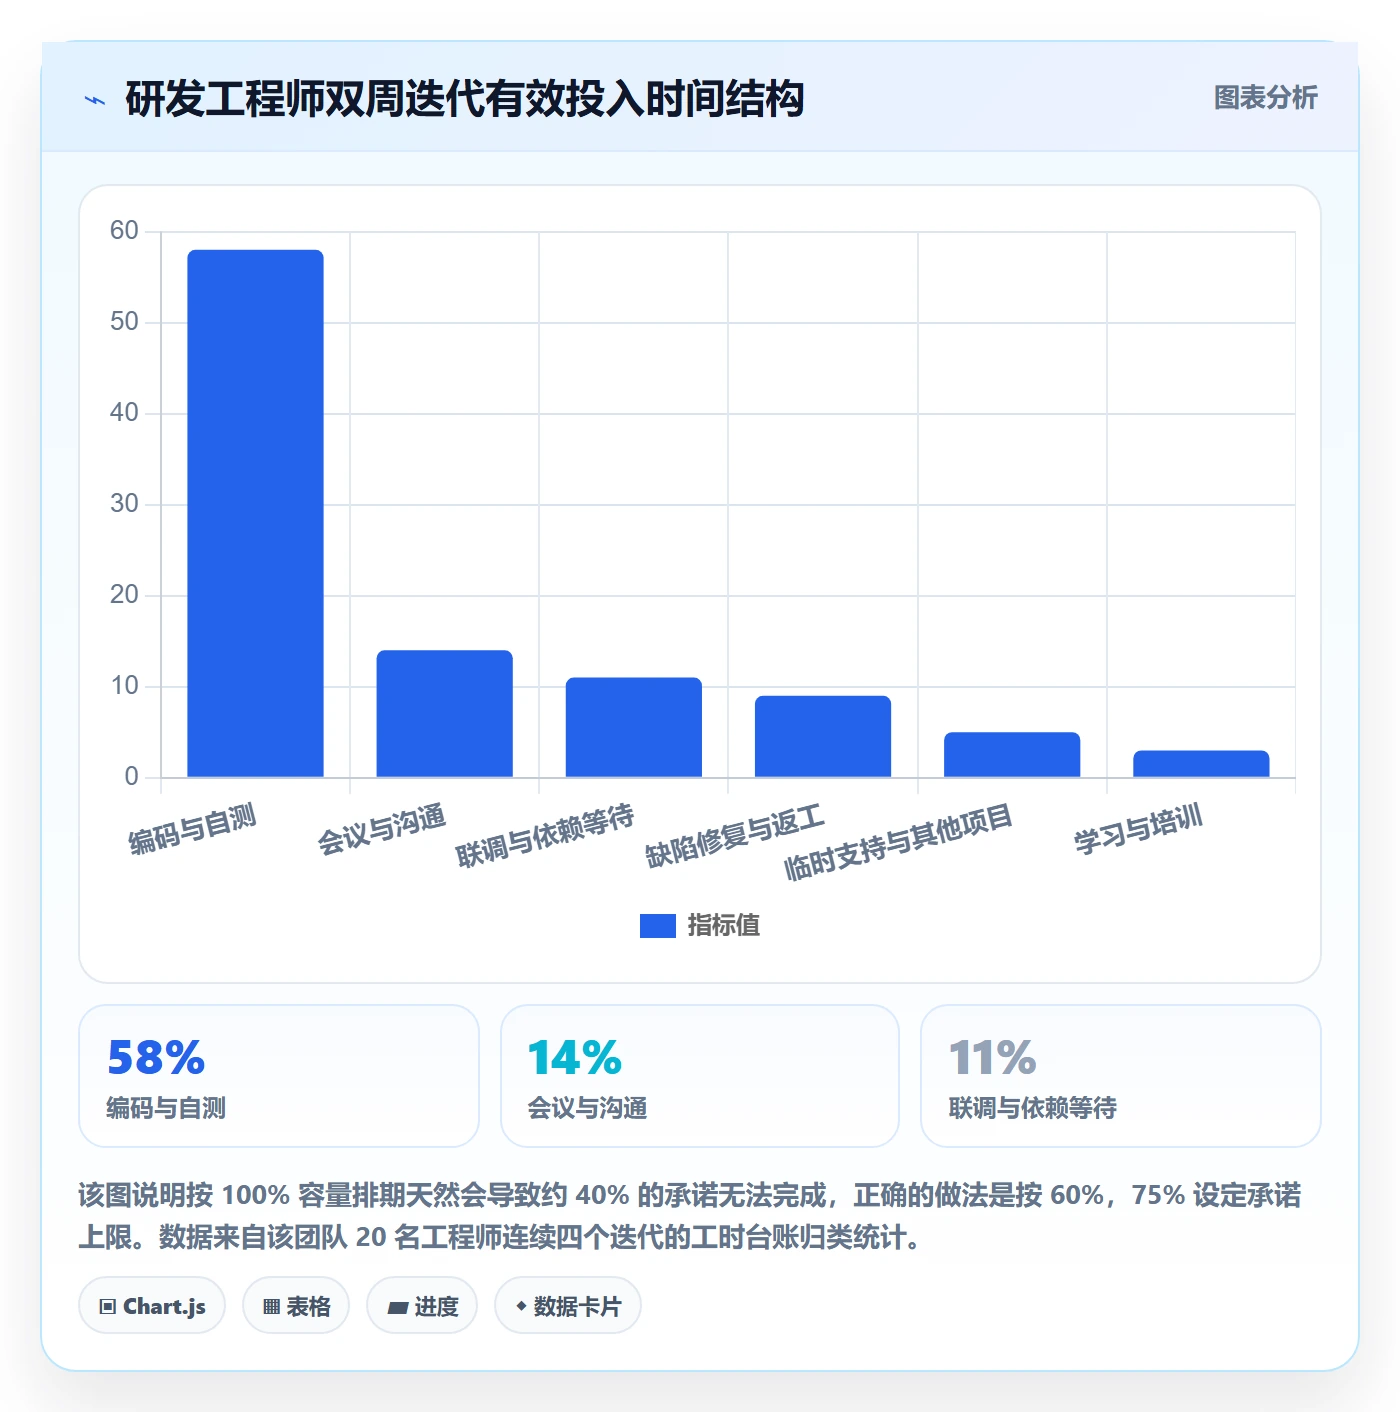This screenshot has width=1400, height=1412.
Task: Click the x-axis label 编码与自测
Action: coord(193,829)
